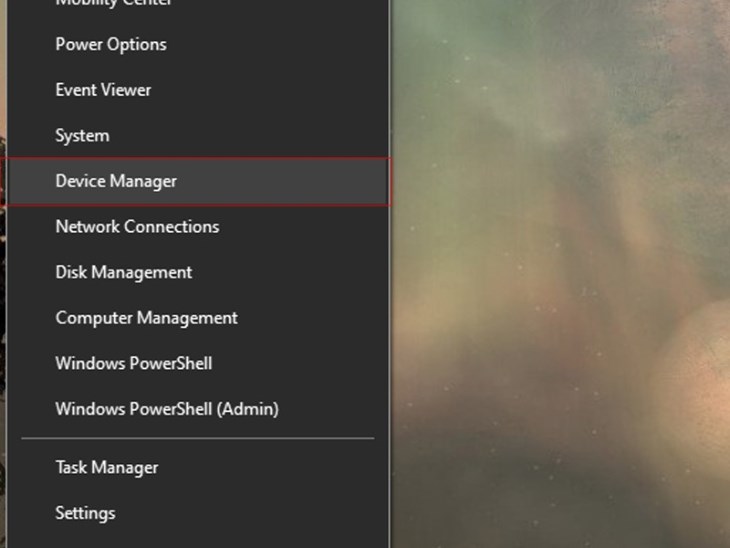Start Windows PowerShell (non-admin)
Image resolution: width=730 pixels, height=548 pixels.
click(x=133, y=363)
